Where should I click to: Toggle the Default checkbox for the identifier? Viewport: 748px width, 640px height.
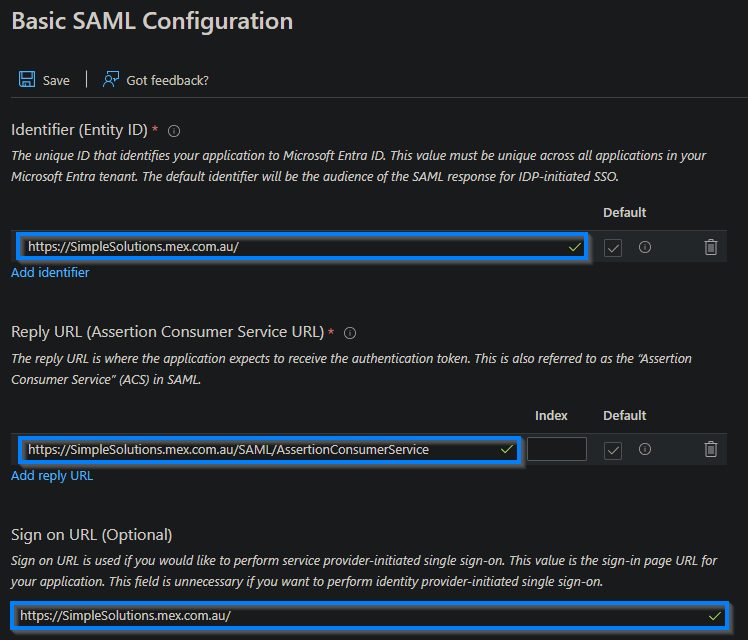pyautogui.click(x=613, y=248)
